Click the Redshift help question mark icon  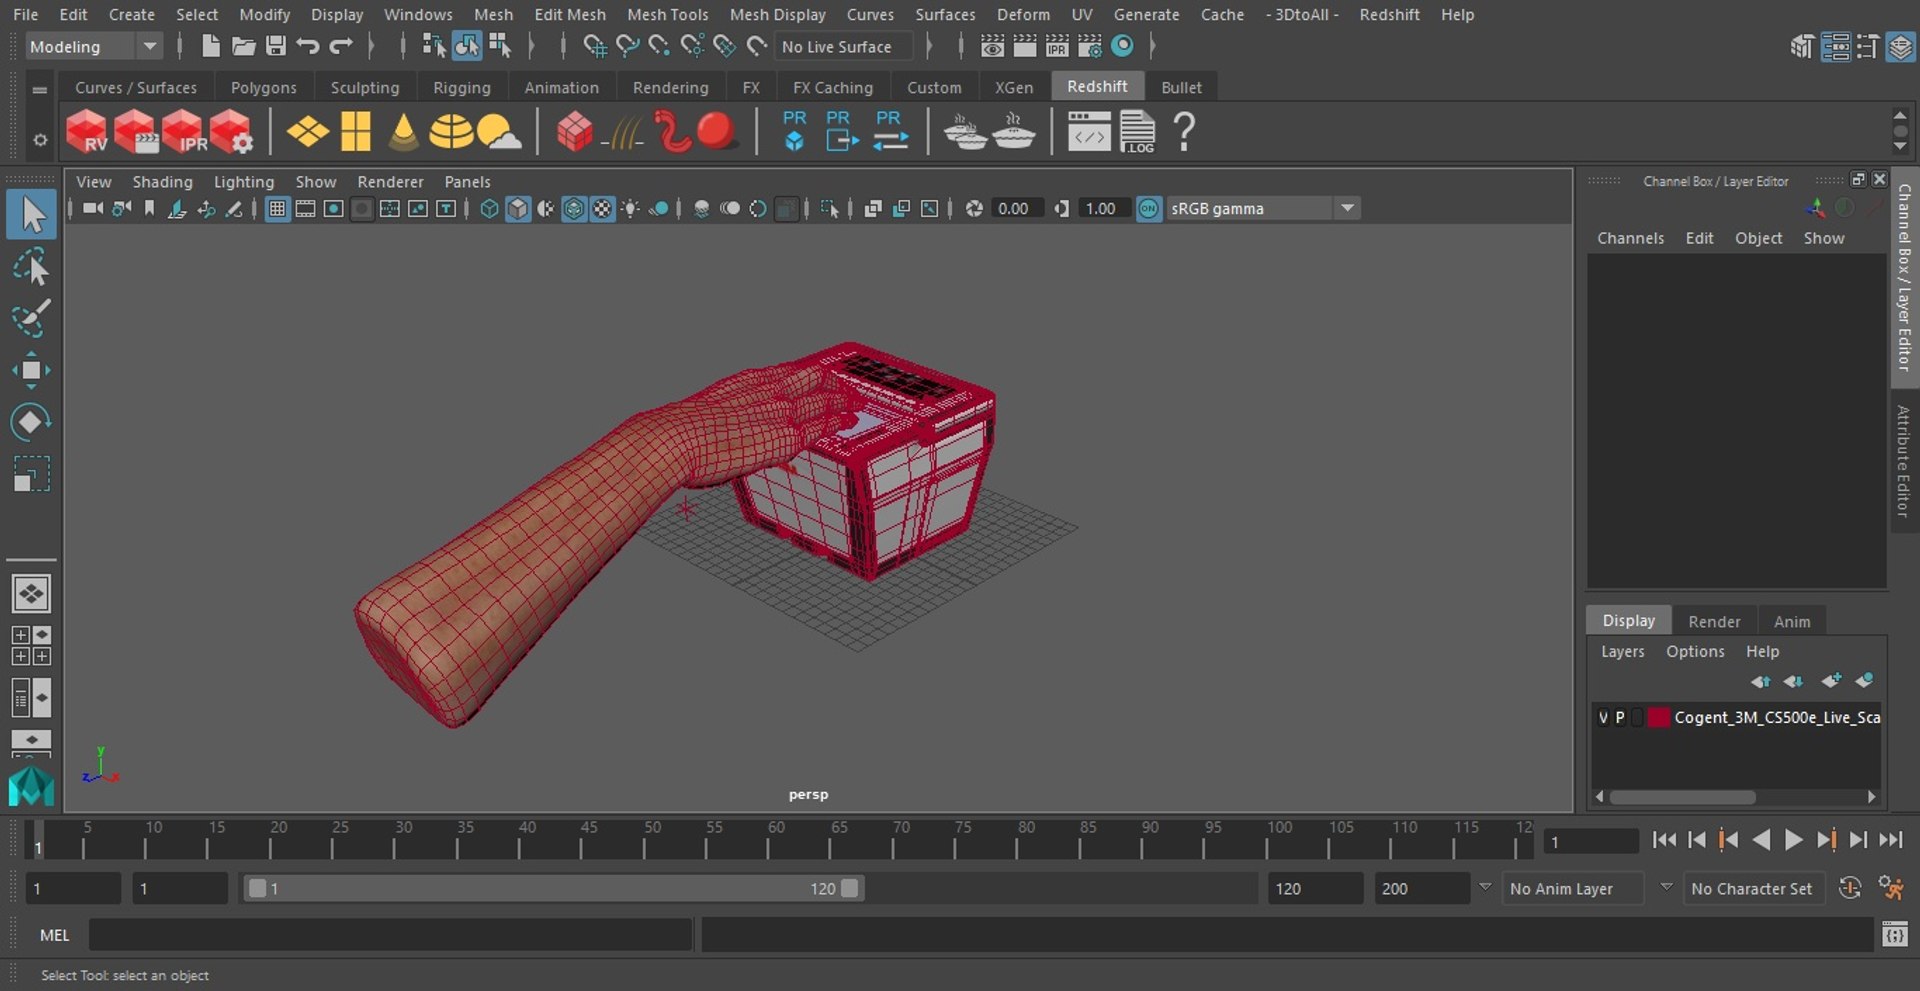pyautogui.click(x=1184, y=132)
